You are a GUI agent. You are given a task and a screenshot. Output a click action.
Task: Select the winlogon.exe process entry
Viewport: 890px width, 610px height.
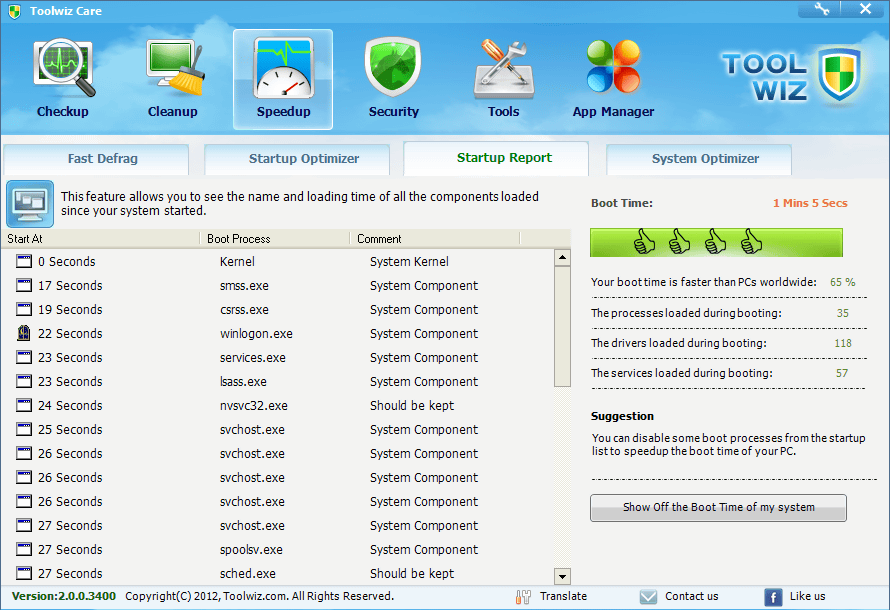point(256,334)
